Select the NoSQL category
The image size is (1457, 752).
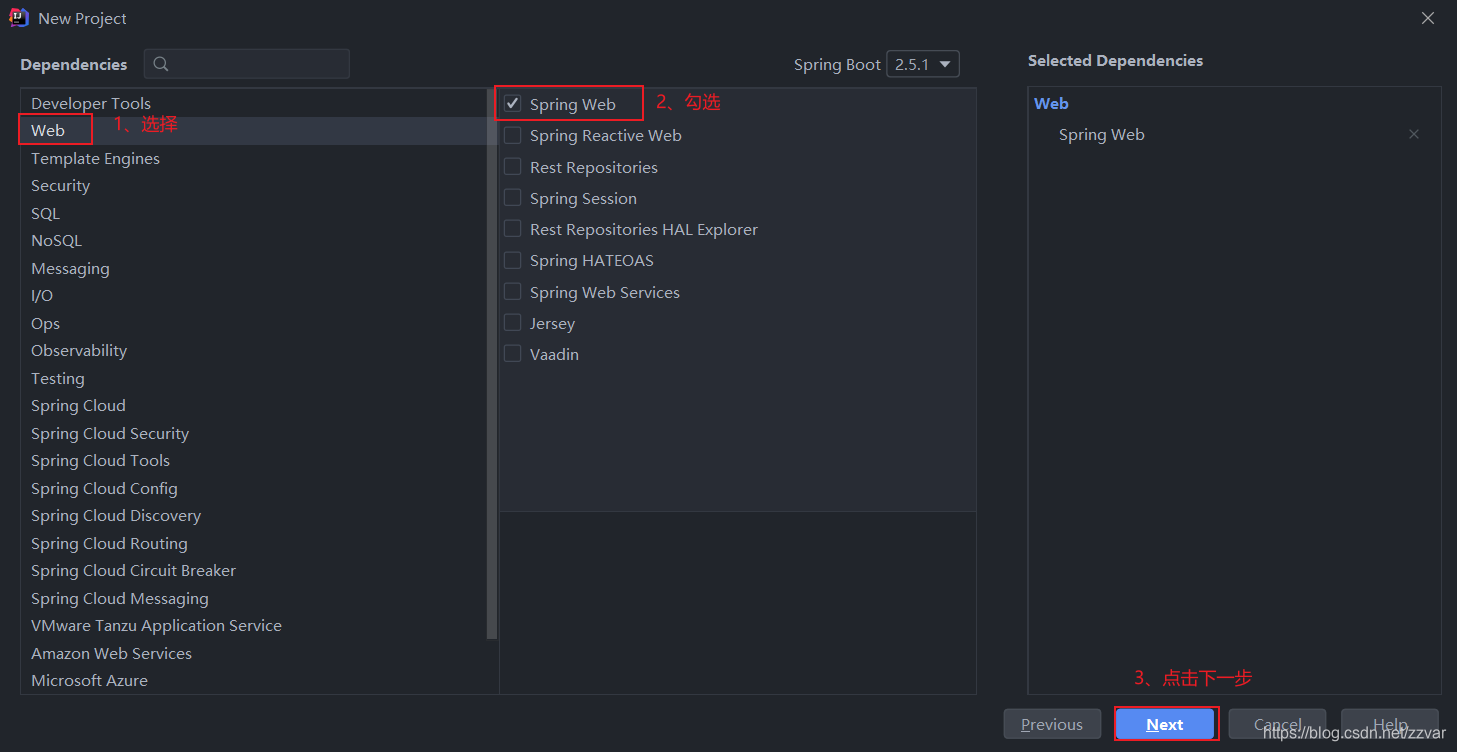(253, 241)
